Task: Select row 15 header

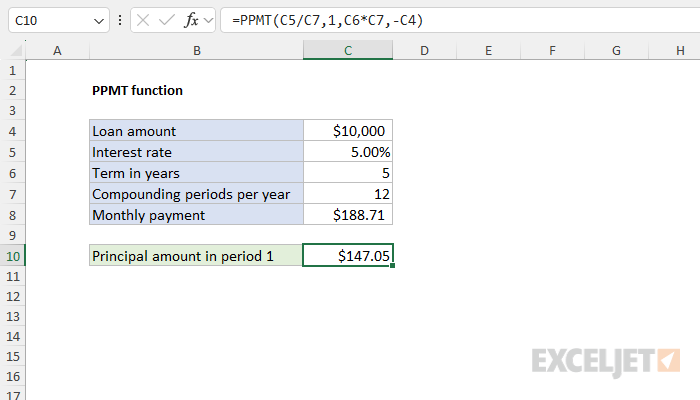Action: (12, 356)
